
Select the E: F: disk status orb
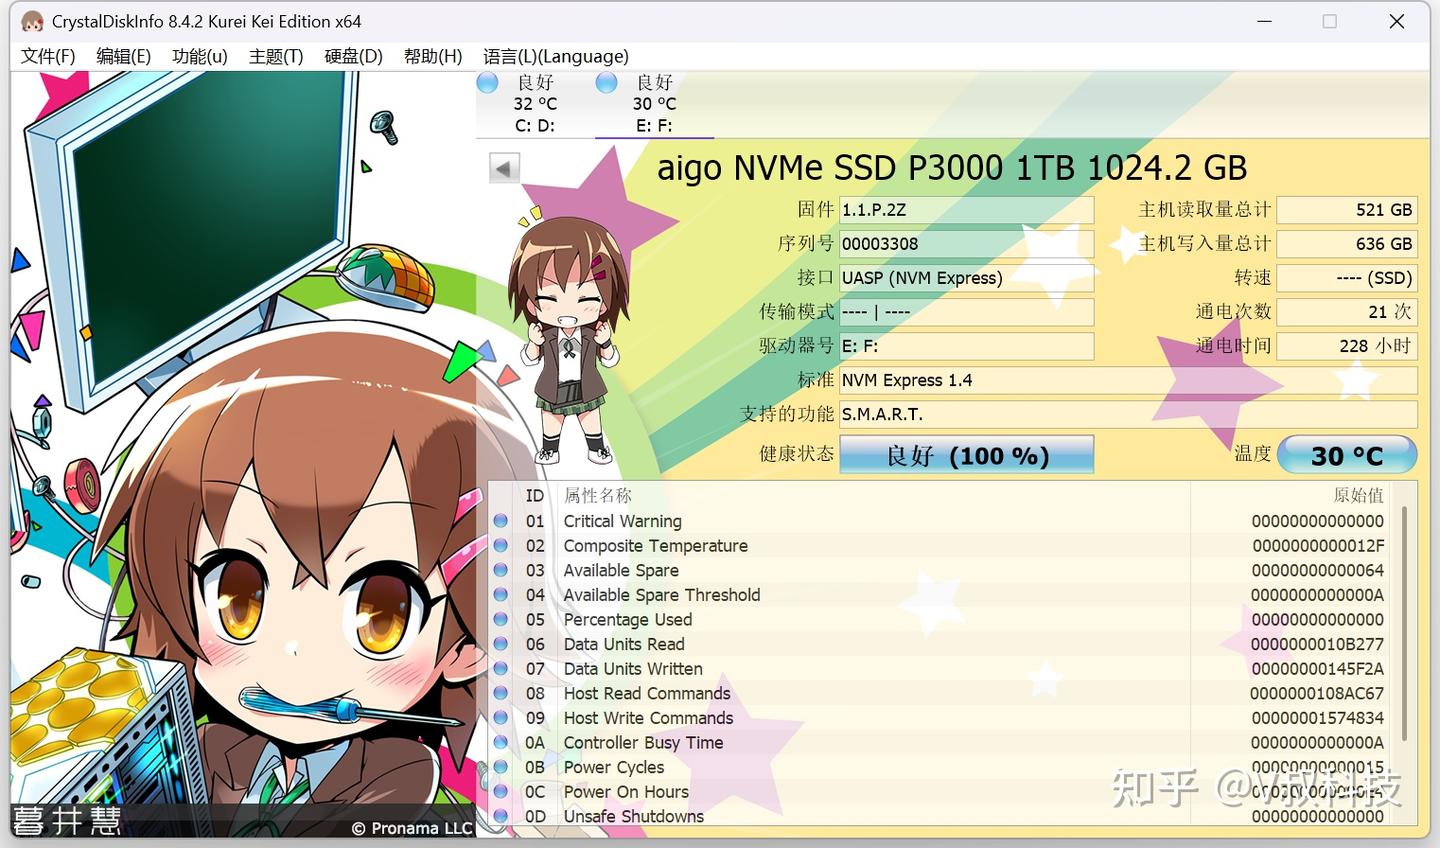tap(606, 83)
